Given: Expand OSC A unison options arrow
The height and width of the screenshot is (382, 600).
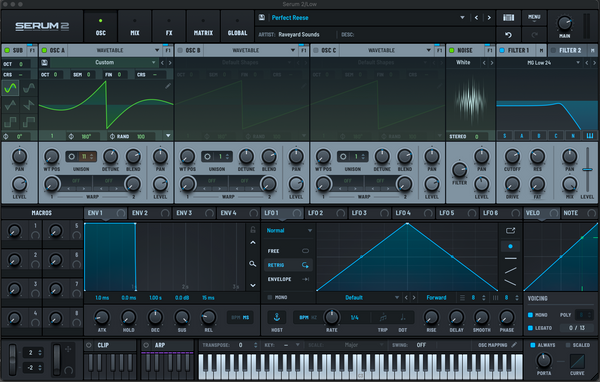Looking at the screenshot, I should 168,135.
